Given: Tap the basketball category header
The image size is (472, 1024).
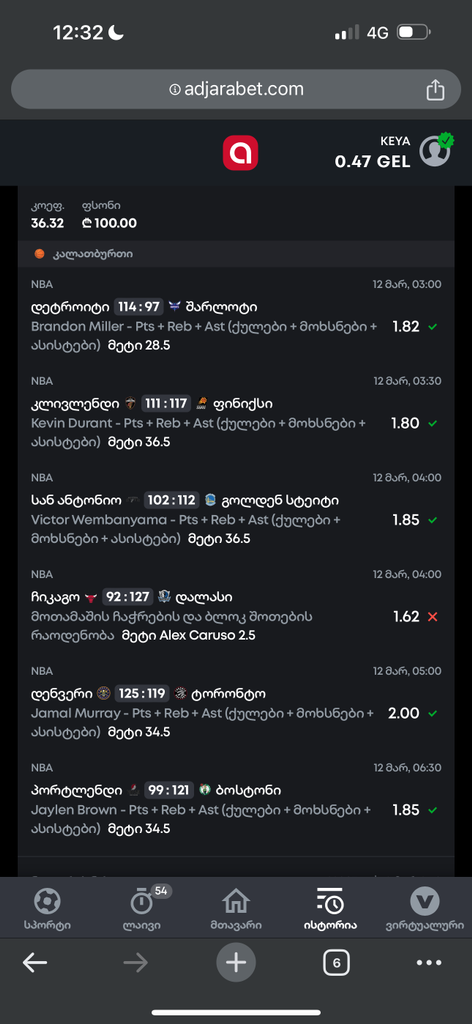Looking at the screenshot, I should tap(236, 253).
